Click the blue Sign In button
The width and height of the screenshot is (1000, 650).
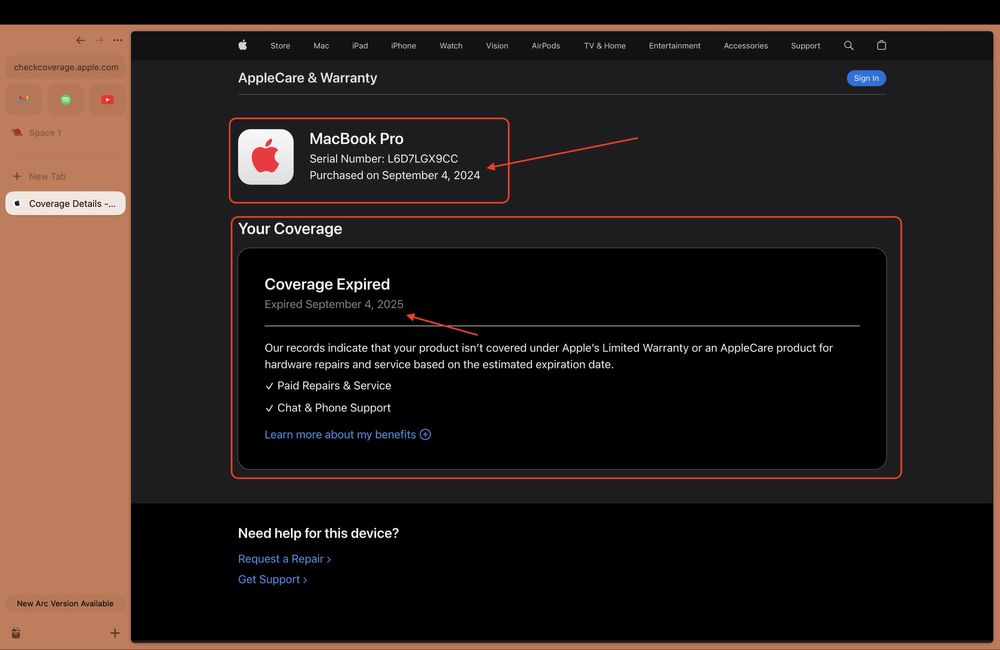(x=866, y=78)
